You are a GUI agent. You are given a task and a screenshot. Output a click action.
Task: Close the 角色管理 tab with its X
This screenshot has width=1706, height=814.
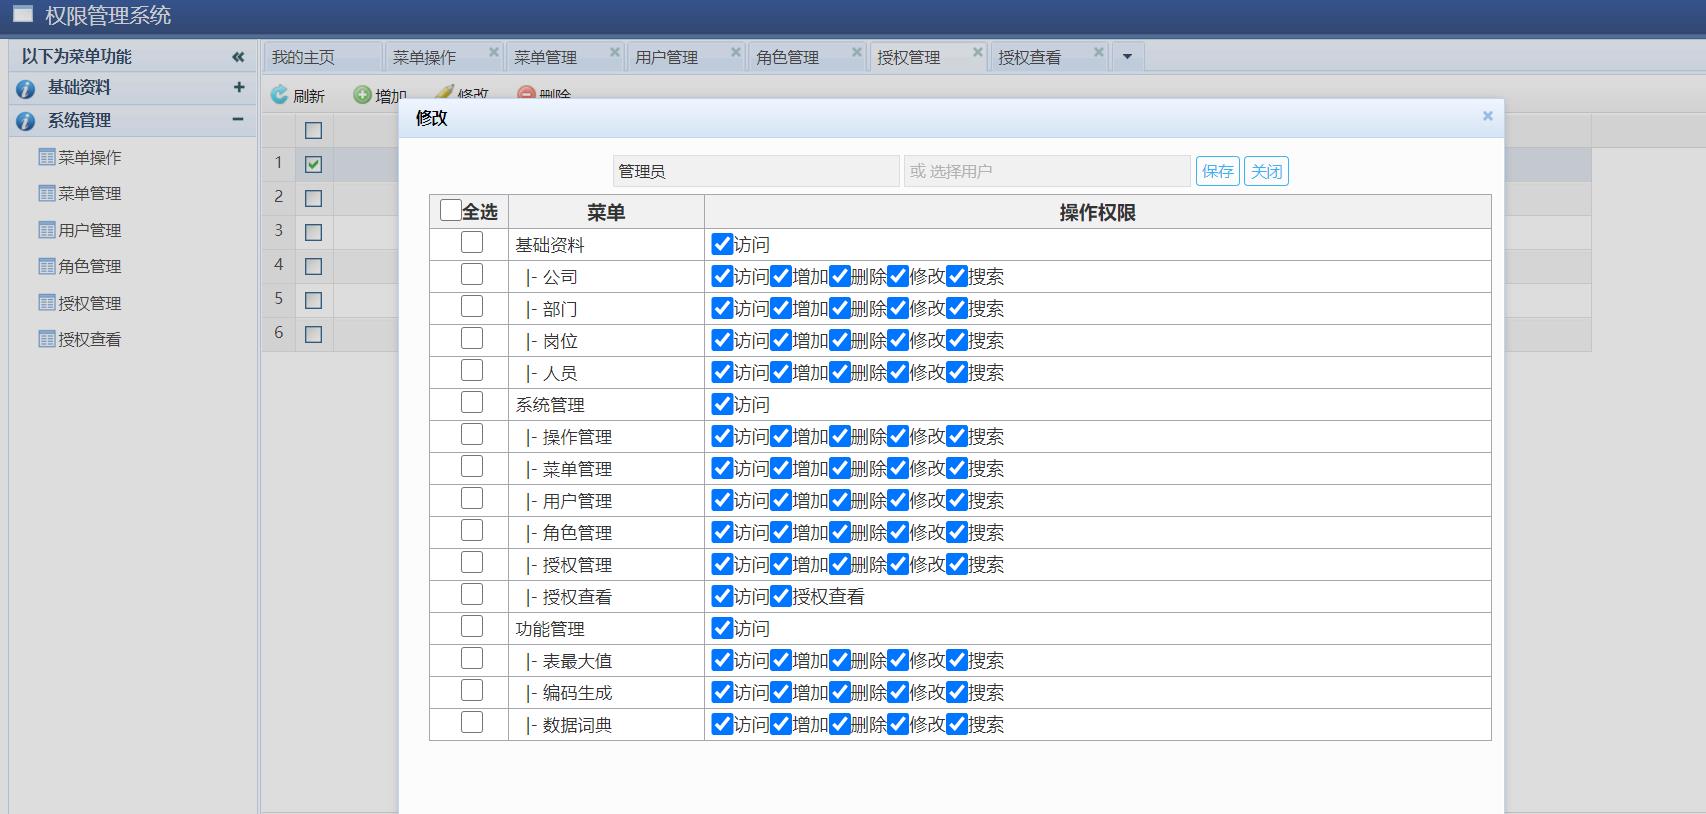coord(857,52)
